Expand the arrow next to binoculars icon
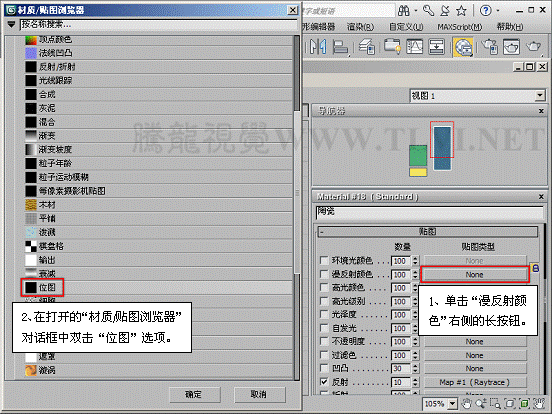 [x=415, y=11]
